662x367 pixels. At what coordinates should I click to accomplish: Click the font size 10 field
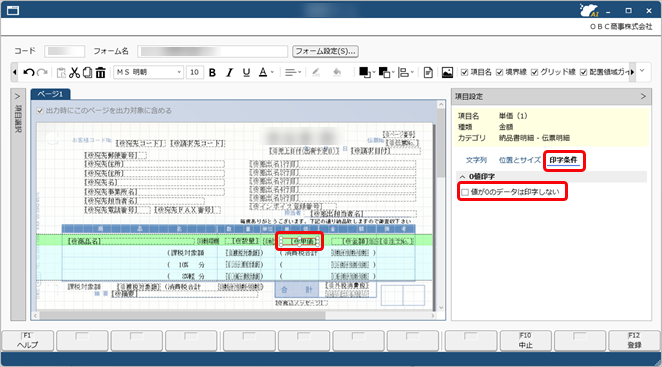point(194,72)
